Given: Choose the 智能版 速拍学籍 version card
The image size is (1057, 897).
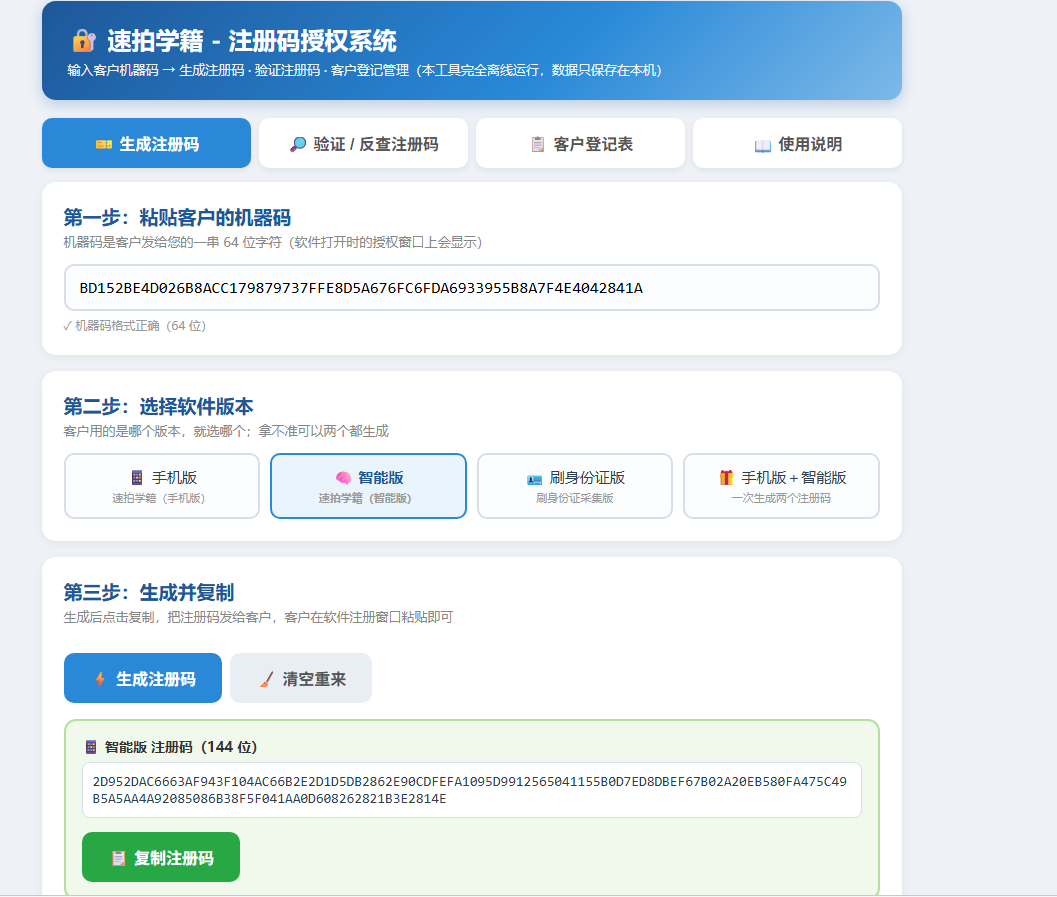Looking at the screenshot, I should tap(368, 486).
